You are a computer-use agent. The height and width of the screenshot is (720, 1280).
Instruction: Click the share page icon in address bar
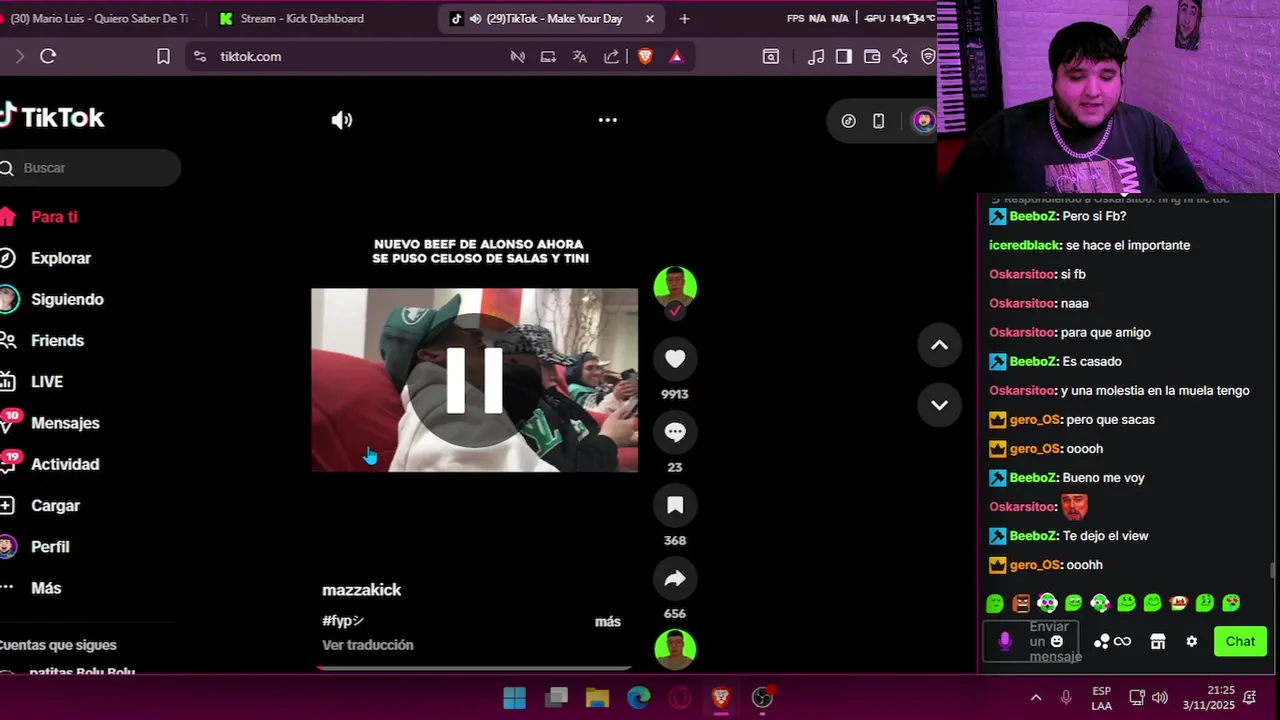pos(611,57)
